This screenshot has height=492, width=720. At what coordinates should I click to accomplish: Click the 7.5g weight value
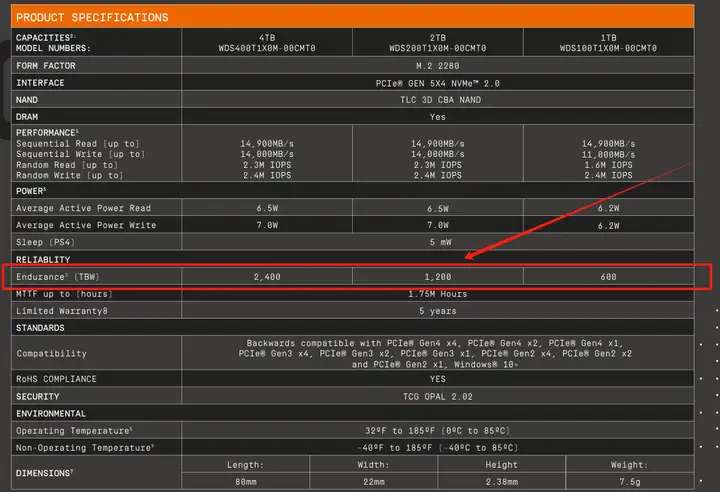[x=629, y=482]
